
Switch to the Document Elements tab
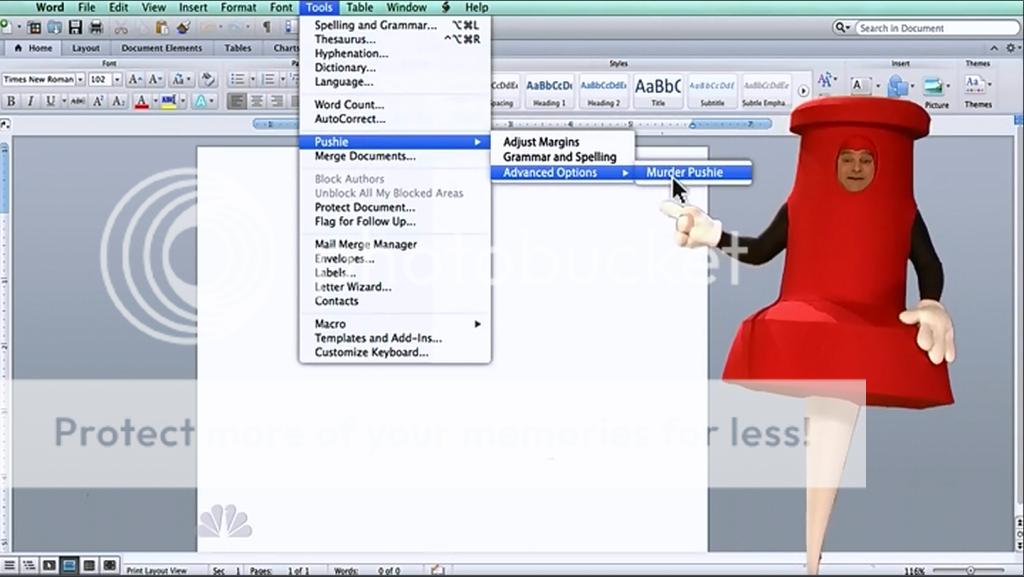[161, 48]
